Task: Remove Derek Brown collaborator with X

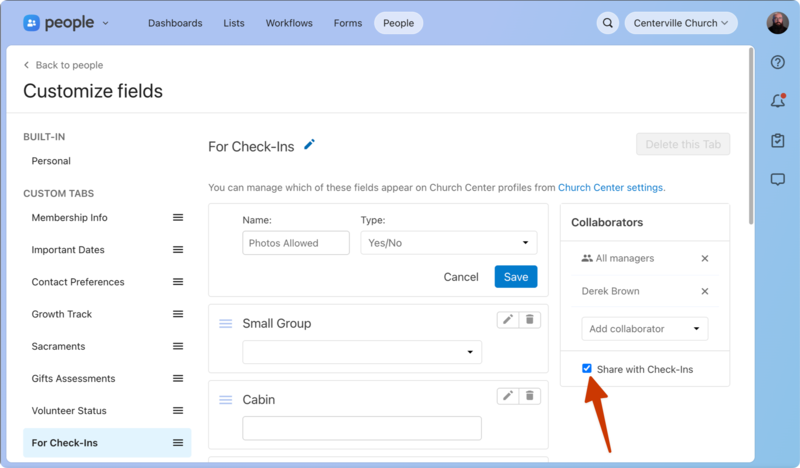Action: click(x=704, y=291)
